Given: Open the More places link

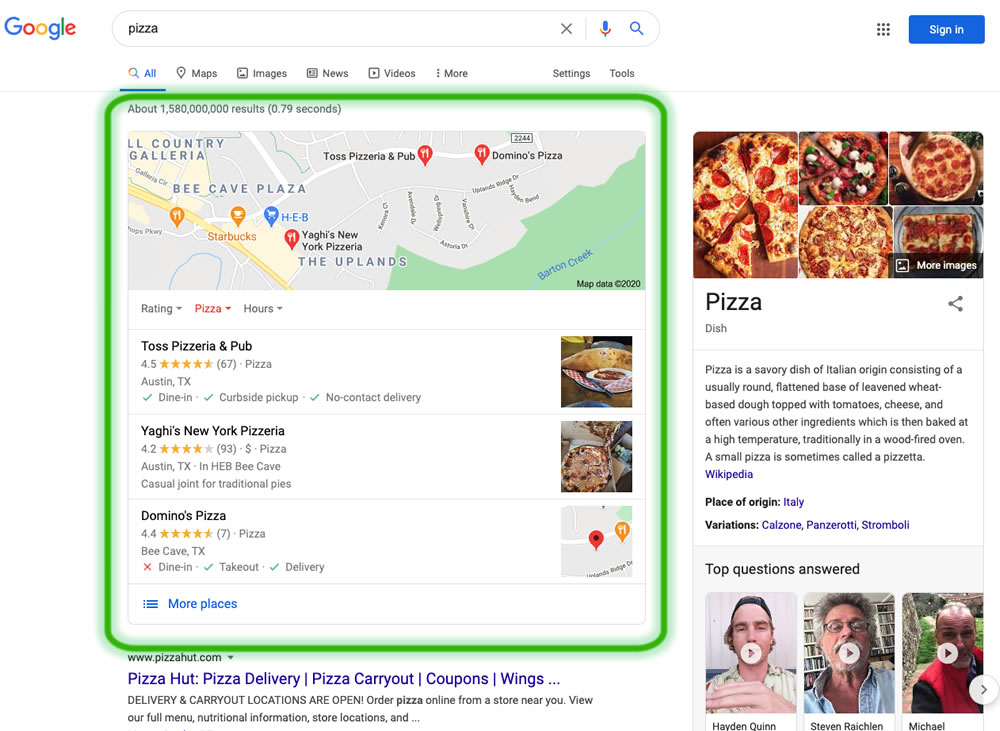Looking at the screenshot, I should point(202,604).
